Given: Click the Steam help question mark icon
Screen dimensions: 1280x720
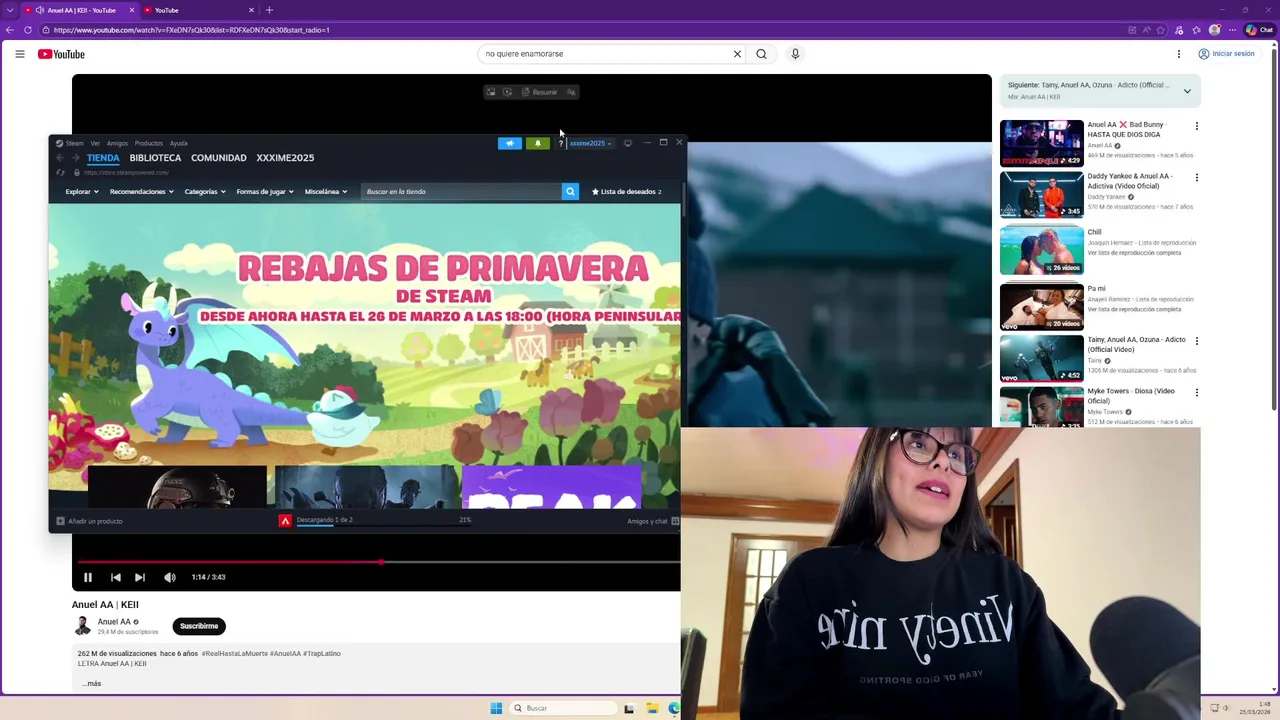Looking at the screenshot, I should [560, 143].
